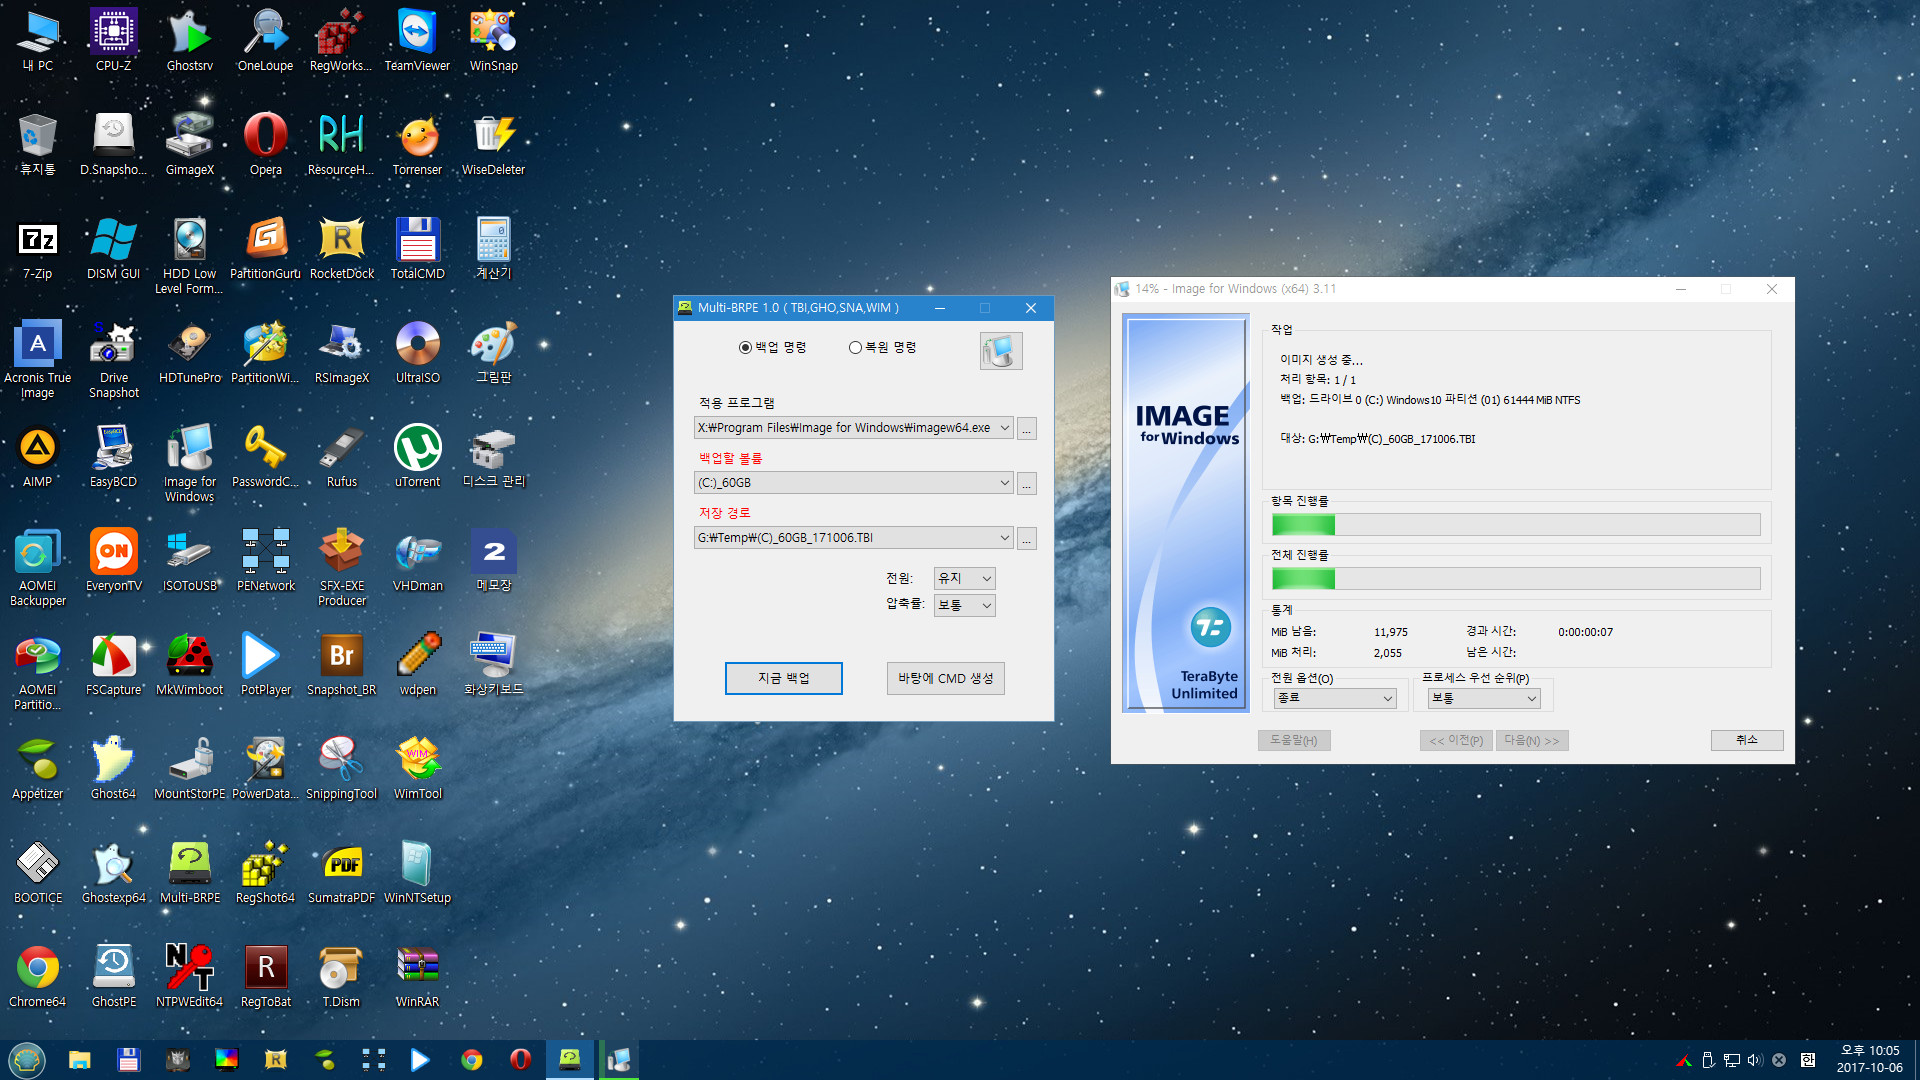Browse for the 저장 경로 file

(x=1027, y=539)
